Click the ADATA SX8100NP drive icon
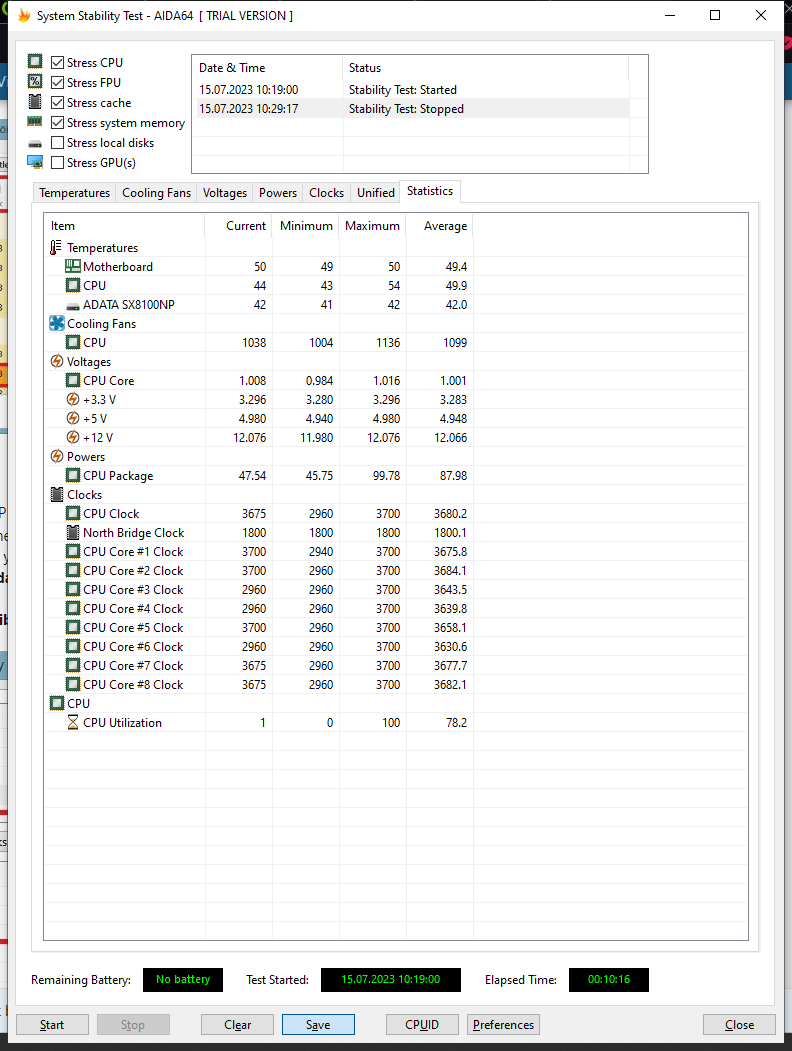 (72, 306)
